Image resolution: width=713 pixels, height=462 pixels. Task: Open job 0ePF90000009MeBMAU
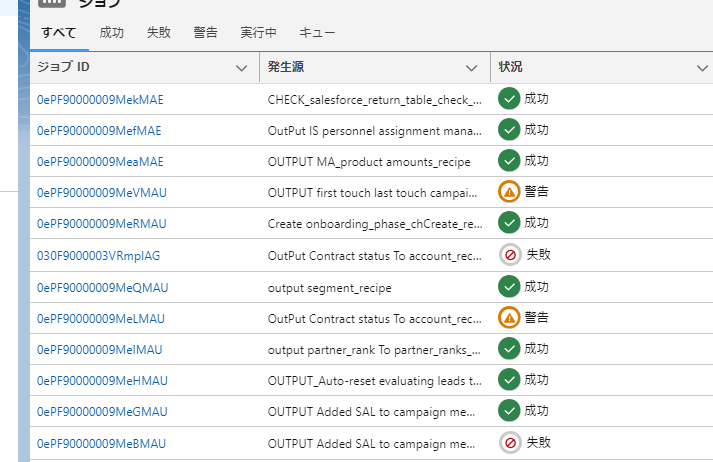pyautogui.click(x=101, y=443)
